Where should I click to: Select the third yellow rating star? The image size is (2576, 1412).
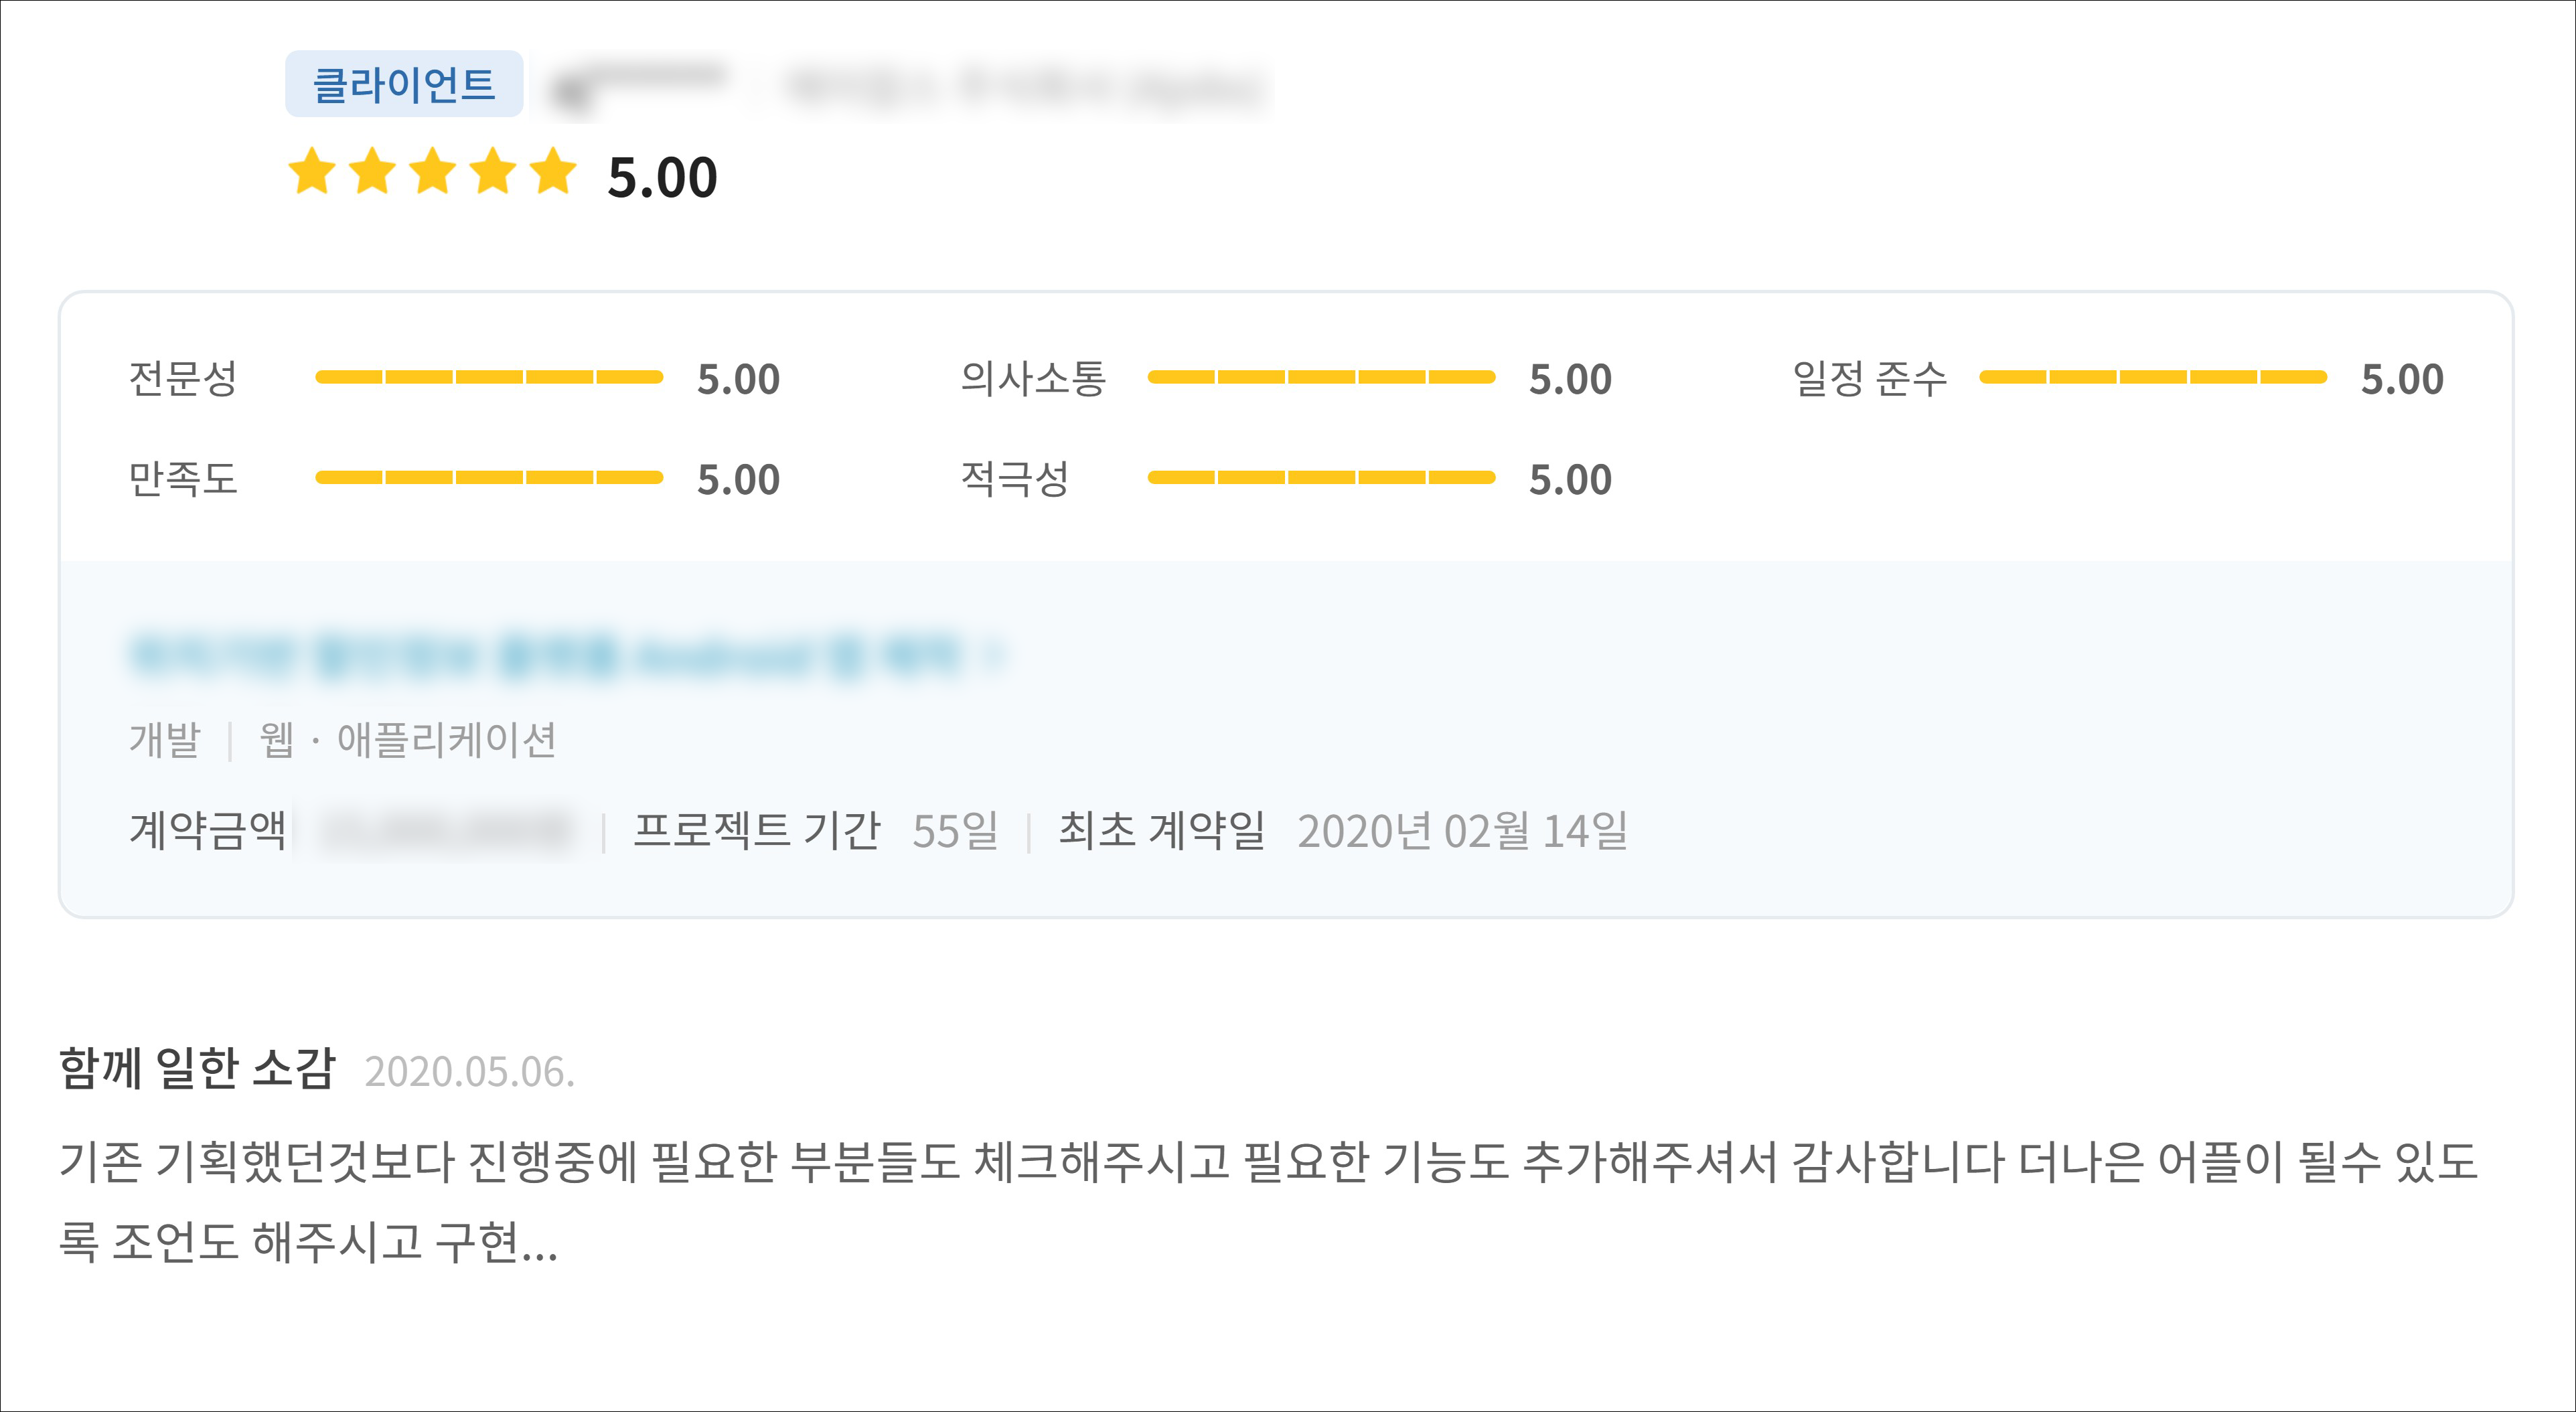point(433,172)
